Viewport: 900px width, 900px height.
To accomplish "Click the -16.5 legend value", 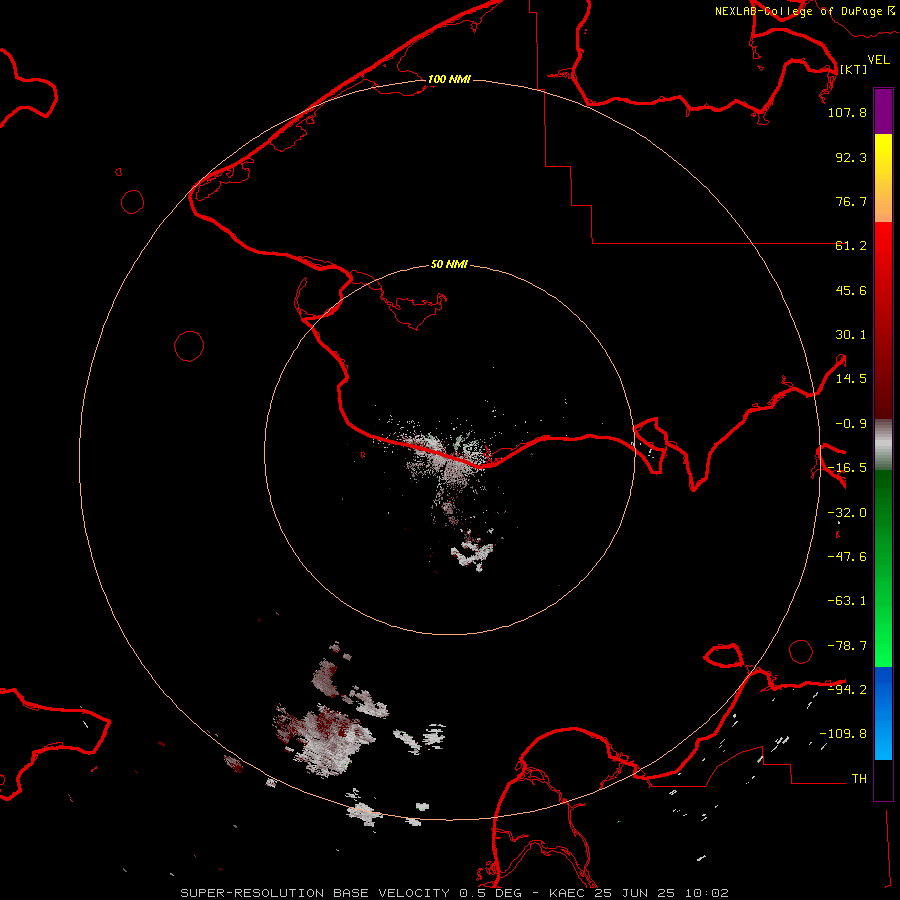I will click(847, 468).
